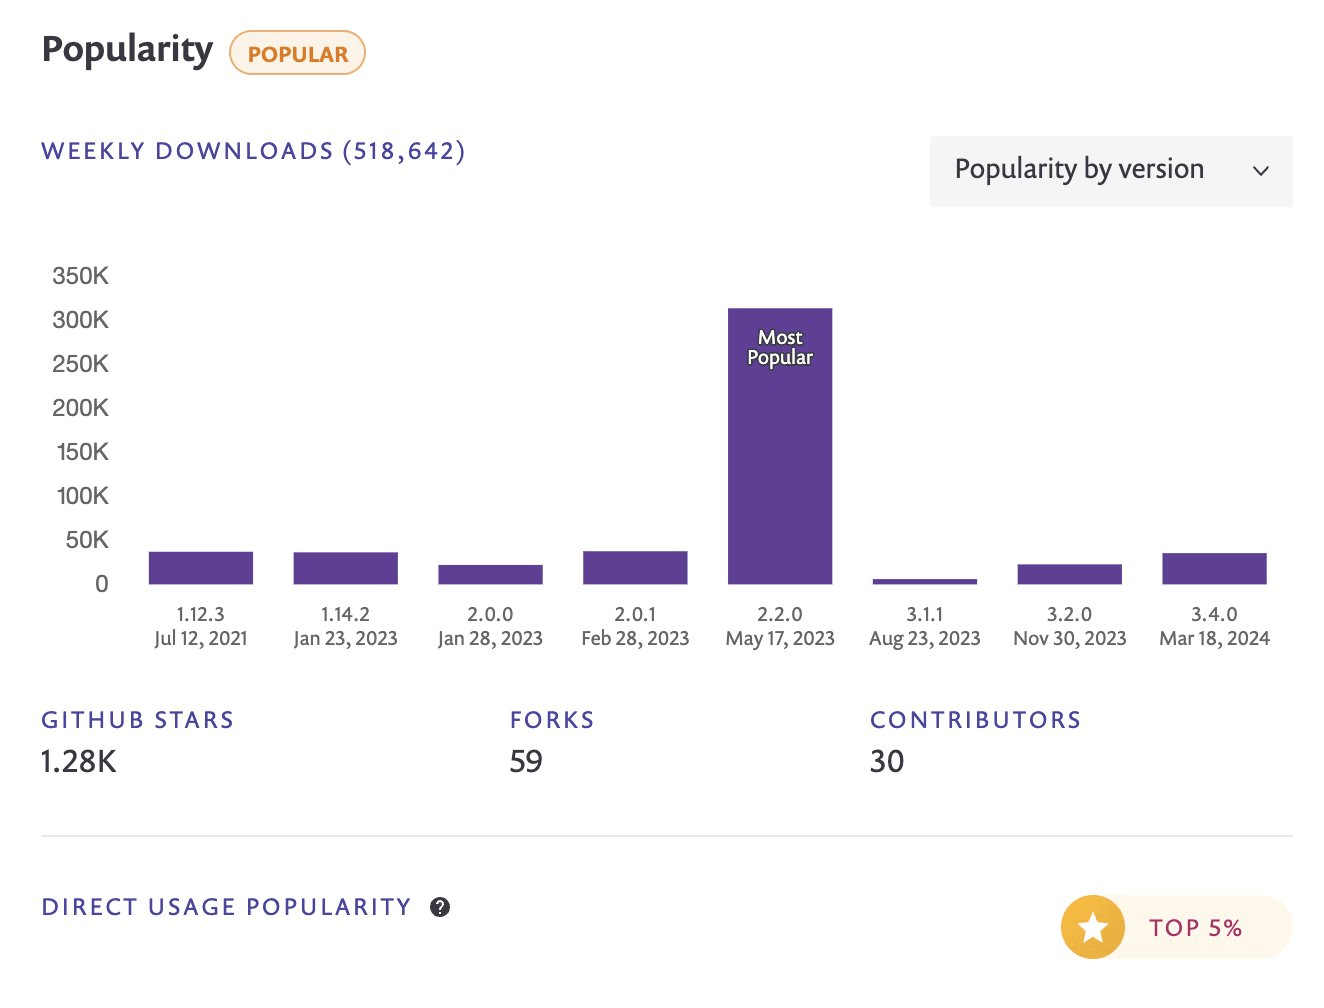Click the small 3.1.1 version bar
The width and height of the screenshot is (1324, 1008).
point(925,581)
